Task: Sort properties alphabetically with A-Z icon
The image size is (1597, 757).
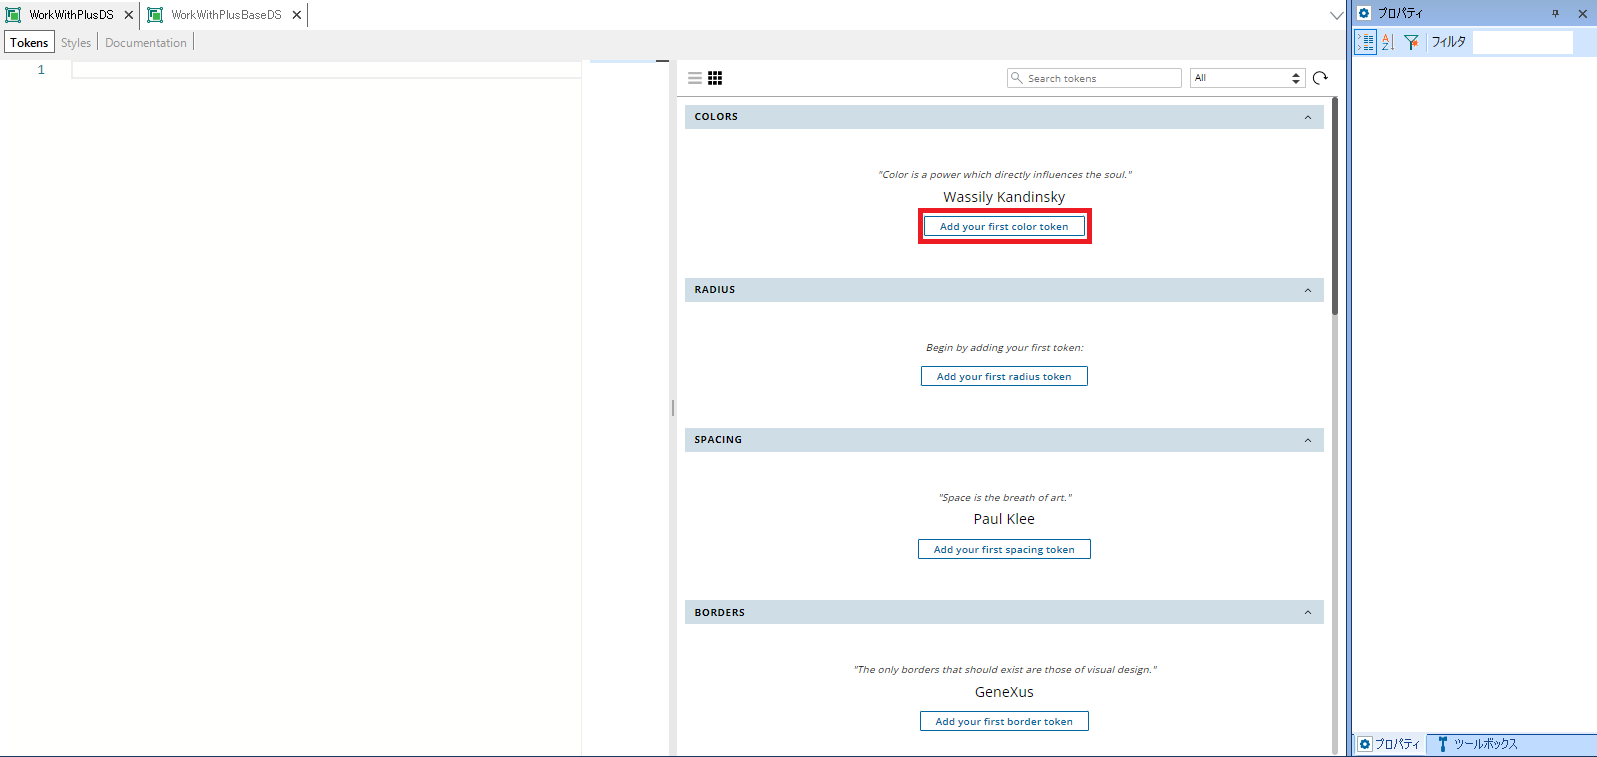Action: click(x=1388, y=42)
